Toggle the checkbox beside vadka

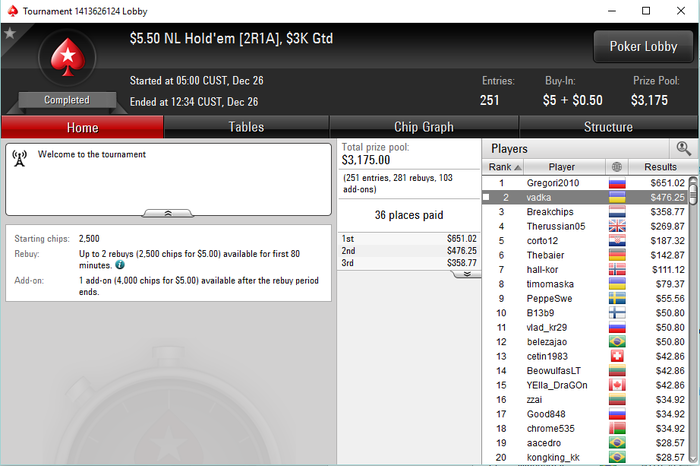487,197
